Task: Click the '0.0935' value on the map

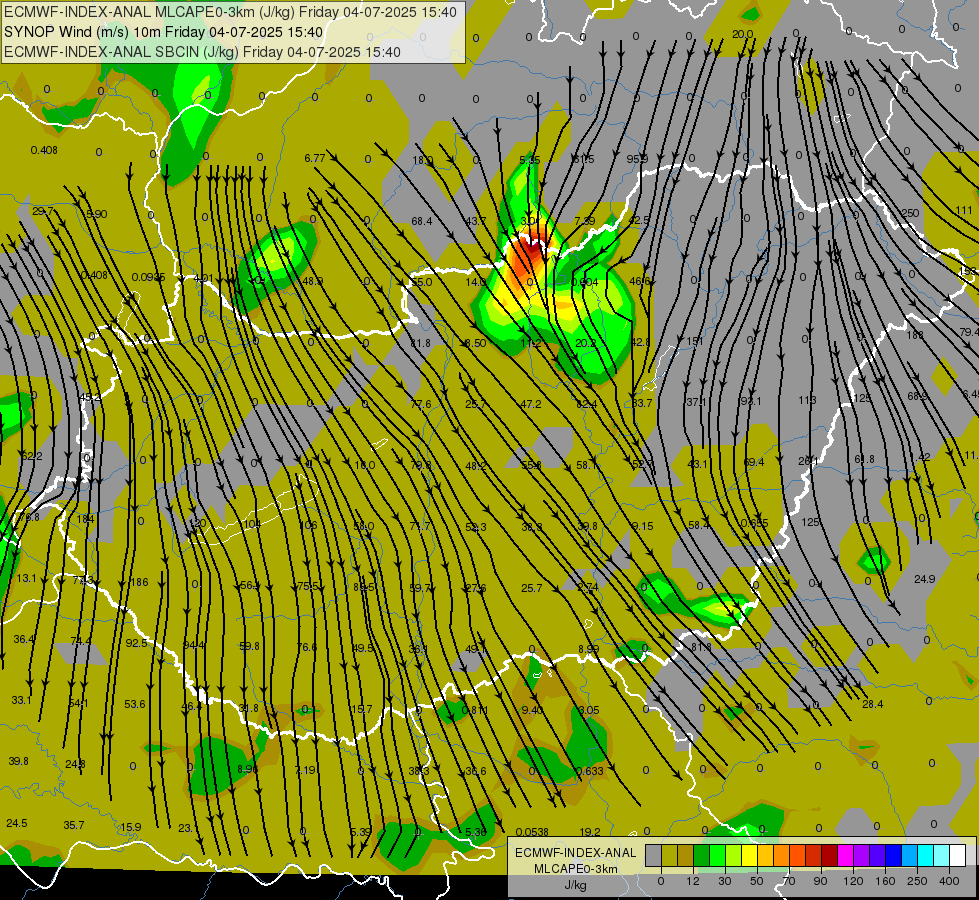Action: [149, 277]
